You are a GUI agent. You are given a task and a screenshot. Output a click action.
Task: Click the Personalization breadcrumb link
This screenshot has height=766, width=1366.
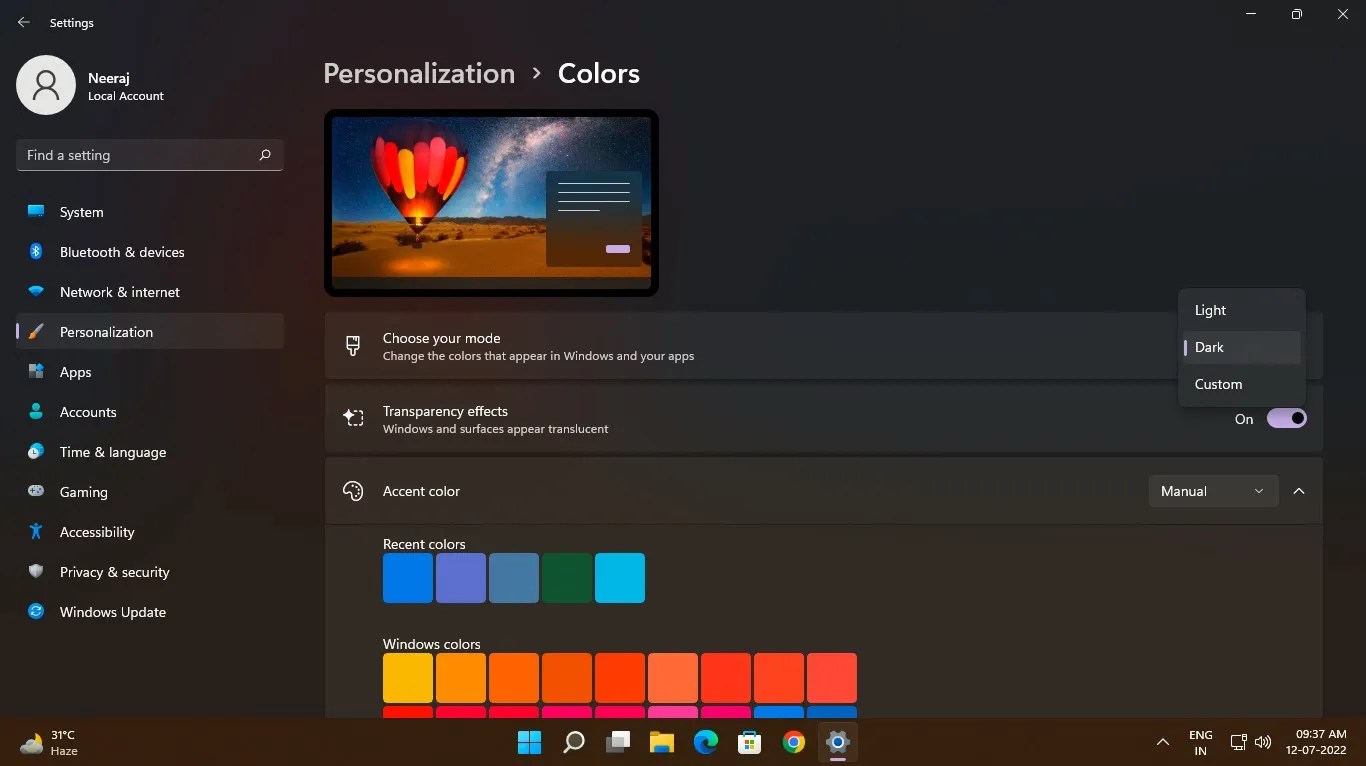pyautogui.click(x=418, y=72)
